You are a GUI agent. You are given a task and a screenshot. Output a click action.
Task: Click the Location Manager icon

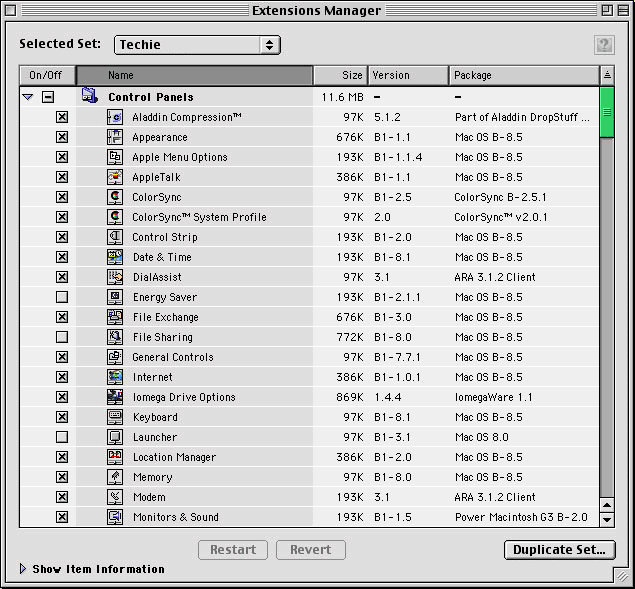pyautogui.click(x=115, y=457)
